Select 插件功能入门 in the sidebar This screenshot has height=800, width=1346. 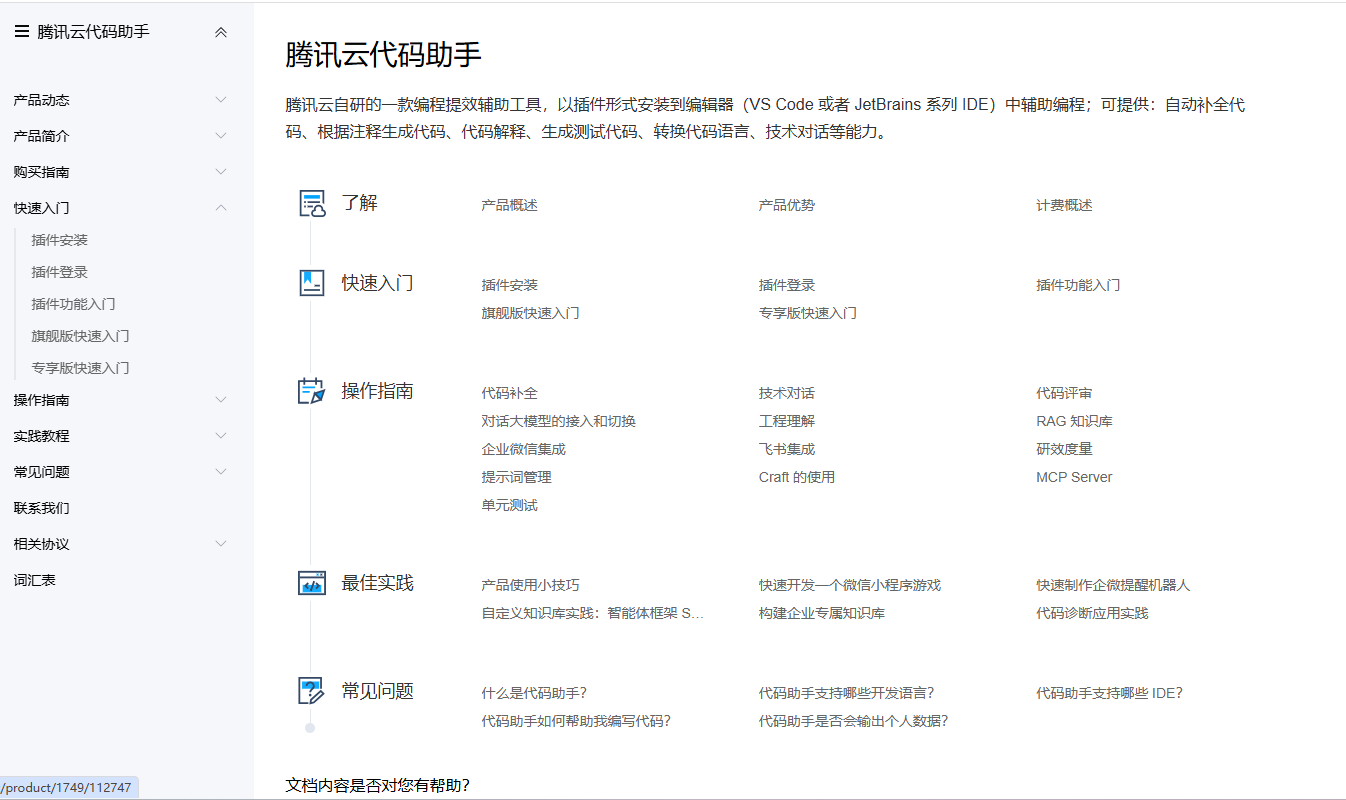(74, 304)
